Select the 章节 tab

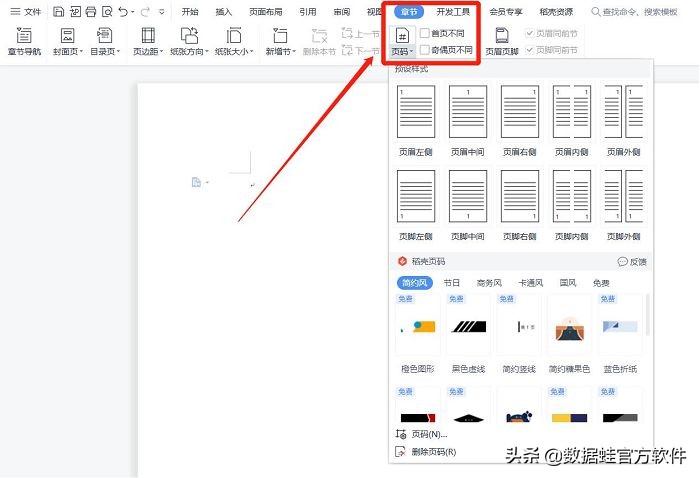(x=409, y=12)
